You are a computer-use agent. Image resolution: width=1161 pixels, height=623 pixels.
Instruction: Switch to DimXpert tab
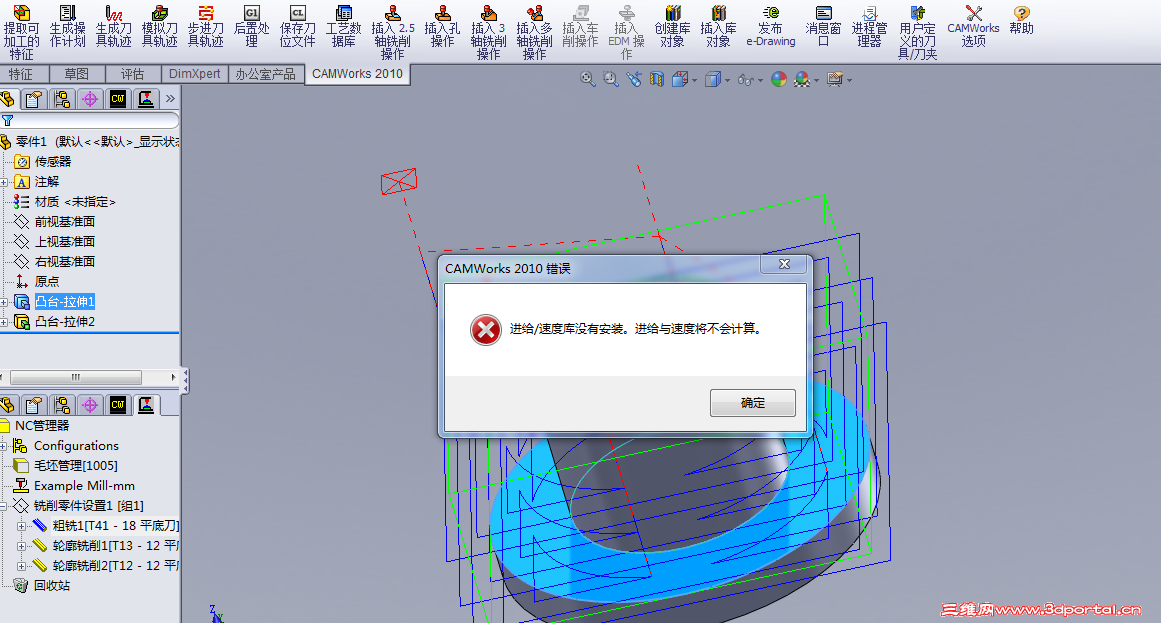[x=195, y=74]
